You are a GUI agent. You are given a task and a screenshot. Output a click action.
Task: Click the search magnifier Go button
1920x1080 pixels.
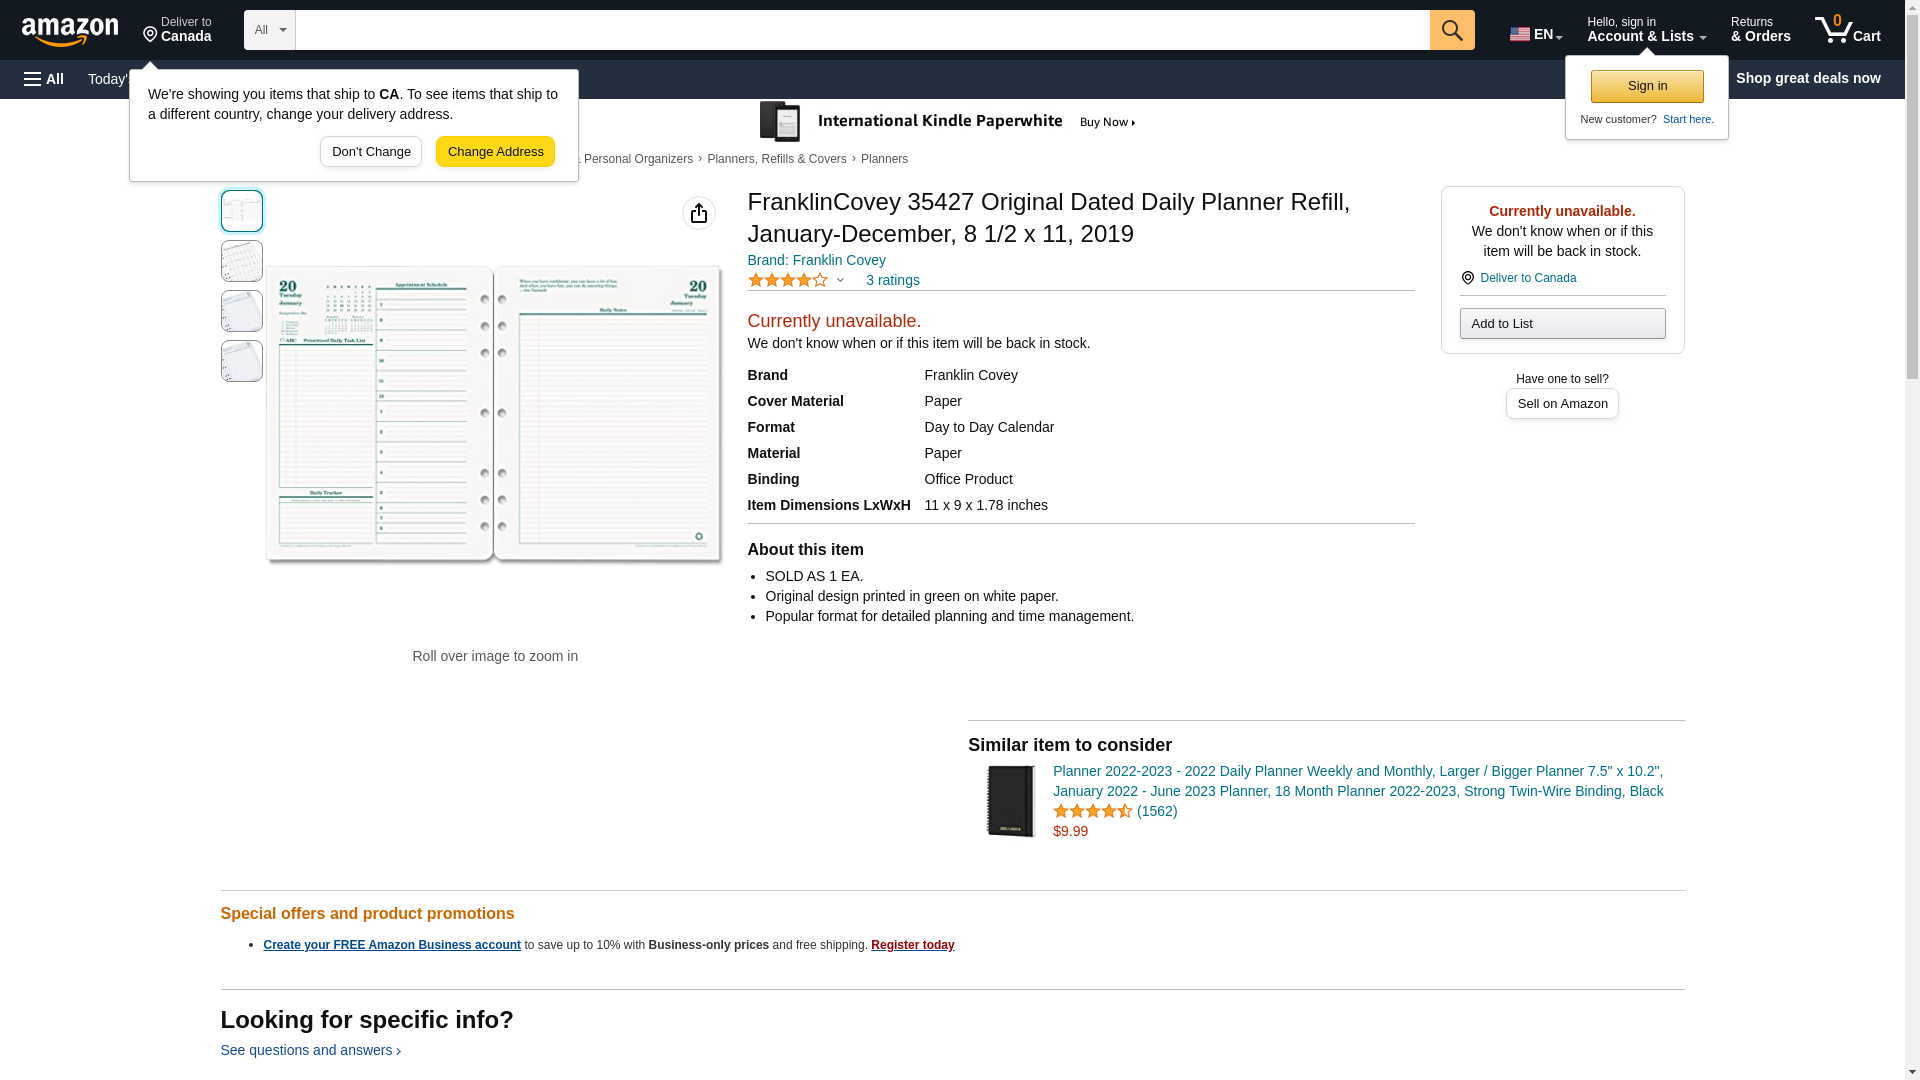(1452, 30)
